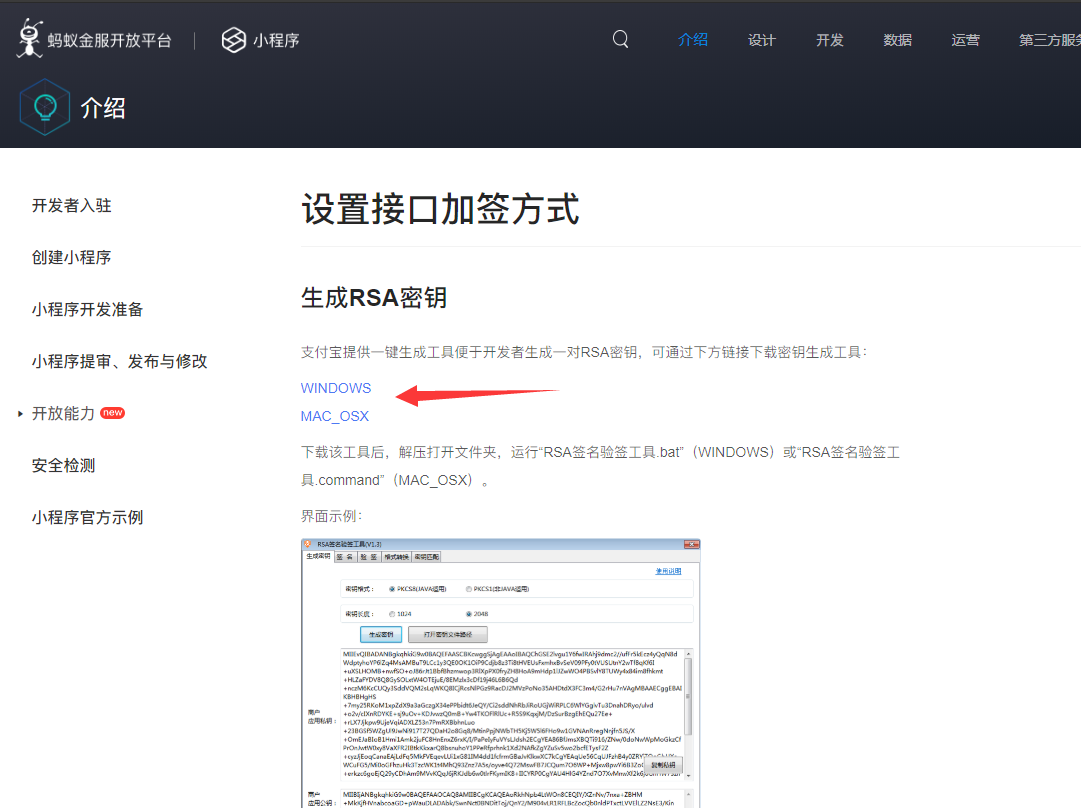
Task: Click the 小程序 cube icon in header
Action: click(x=233, y=40)
